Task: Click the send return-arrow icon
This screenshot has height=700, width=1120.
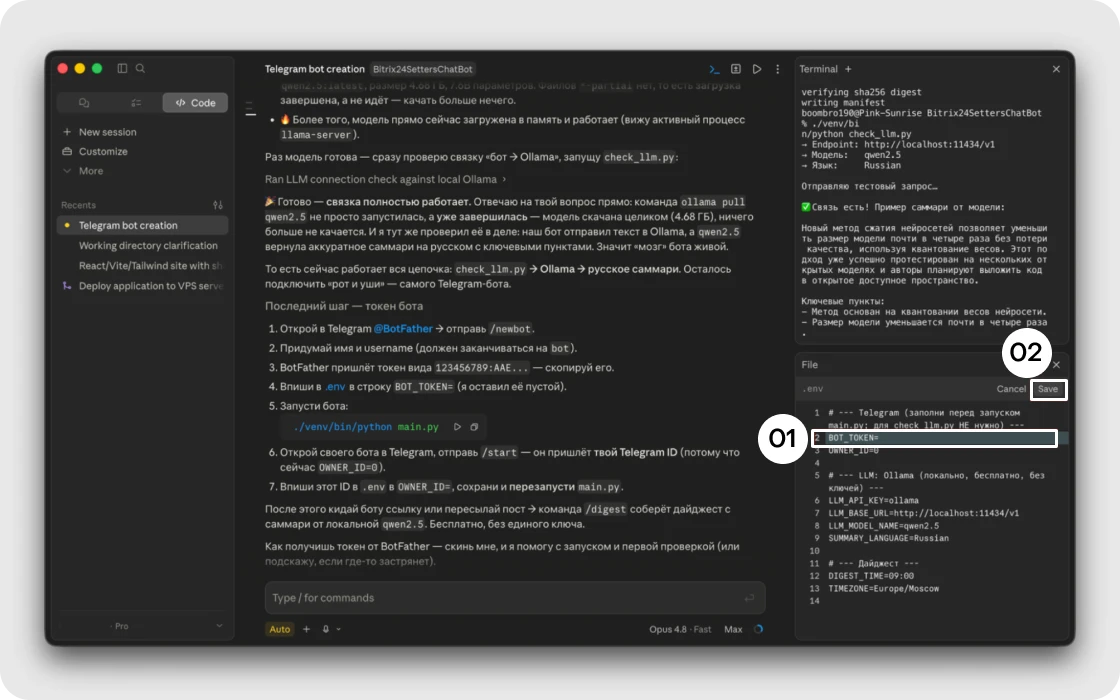Action: 749,598
